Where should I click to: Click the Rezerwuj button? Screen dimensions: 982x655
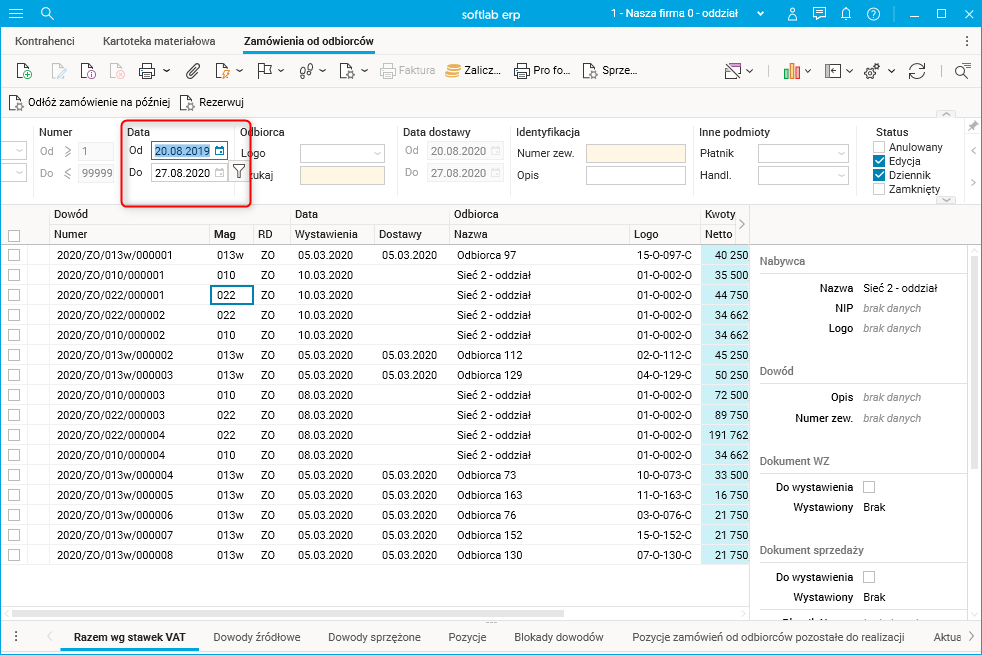[x=212, y=102]
